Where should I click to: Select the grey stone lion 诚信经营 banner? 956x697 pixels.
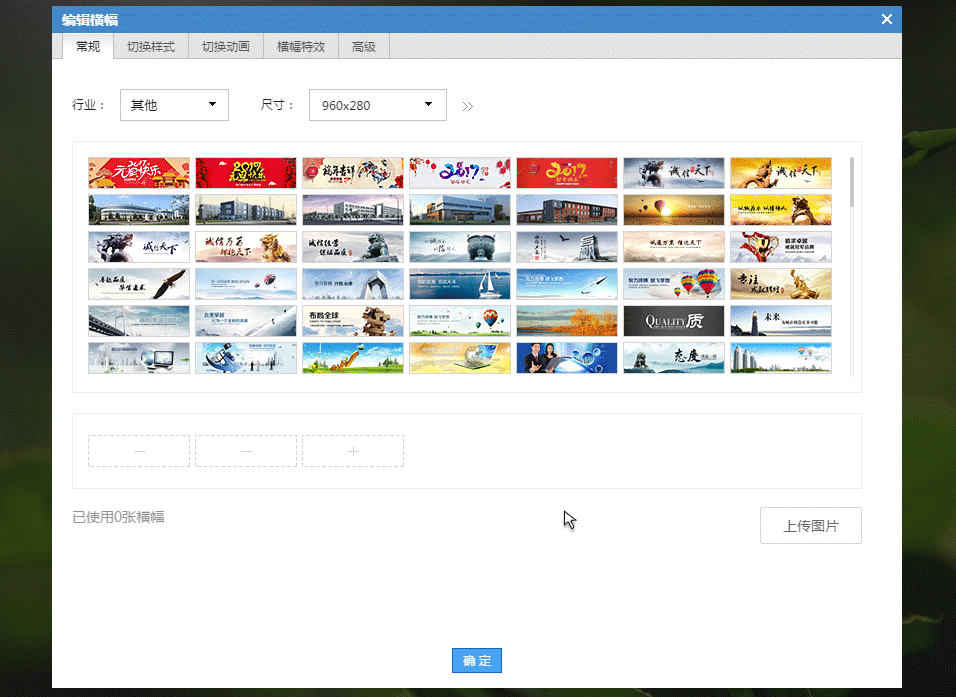click(x=353, y=247)
